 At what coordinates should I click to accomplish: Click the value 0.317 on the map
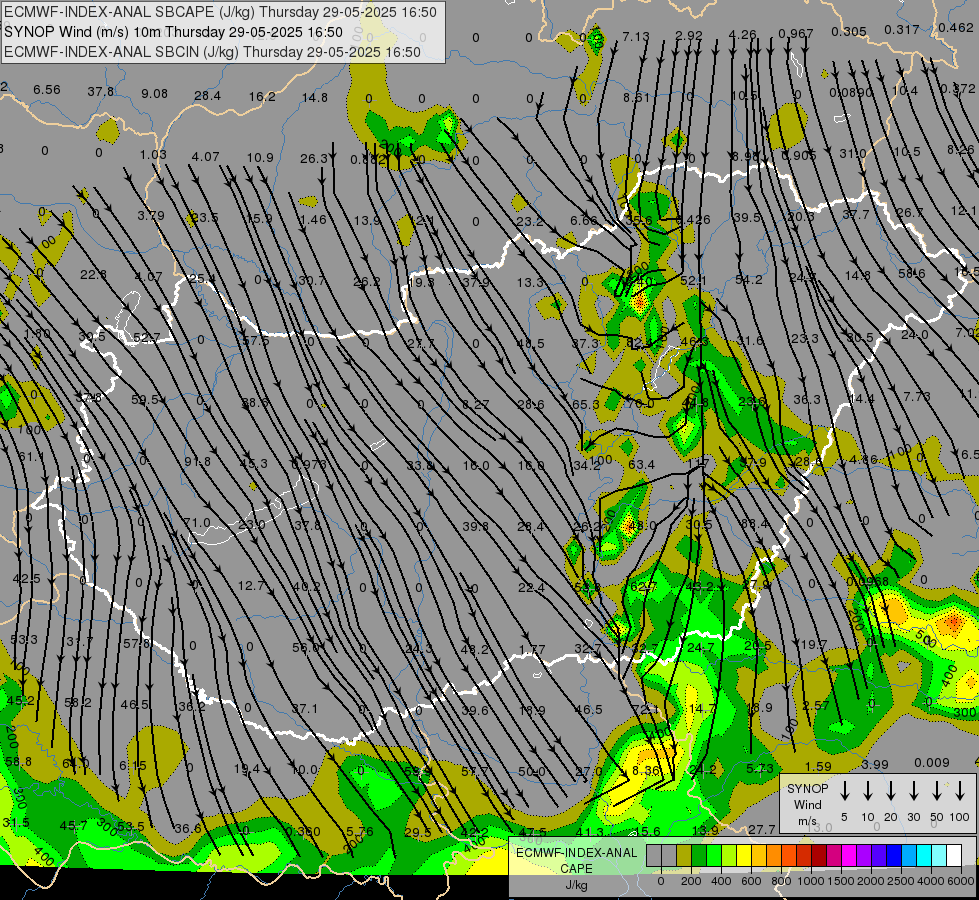[x=902, y=29]
